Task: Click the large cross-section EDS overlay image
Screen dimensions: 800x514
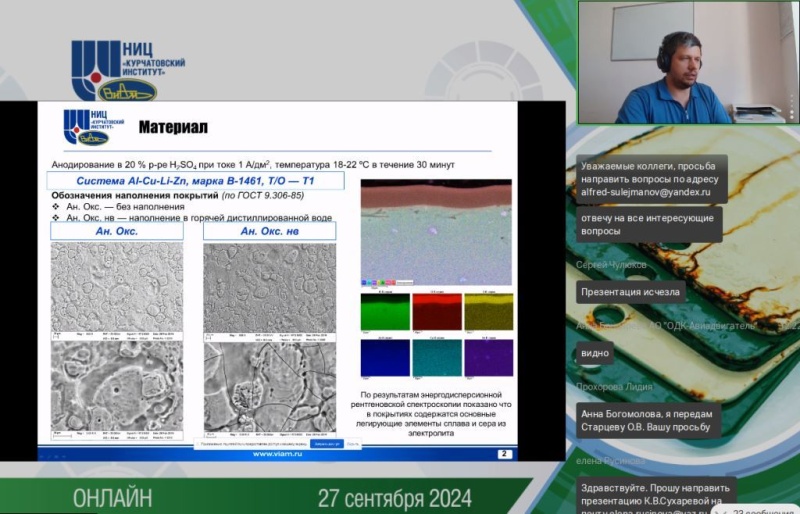Action: (436, 232)
